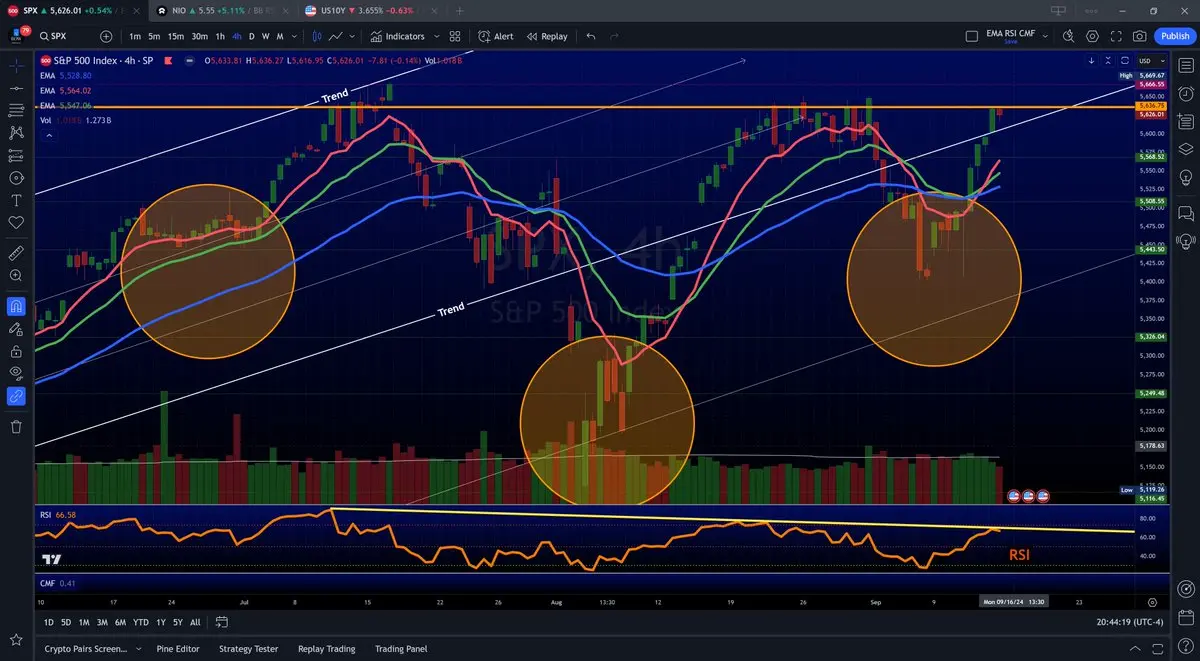Image resolution: width=1200 pixels, height=661 pixels.
Task: Click the Publish button
Action: [x=1174, y=36]
